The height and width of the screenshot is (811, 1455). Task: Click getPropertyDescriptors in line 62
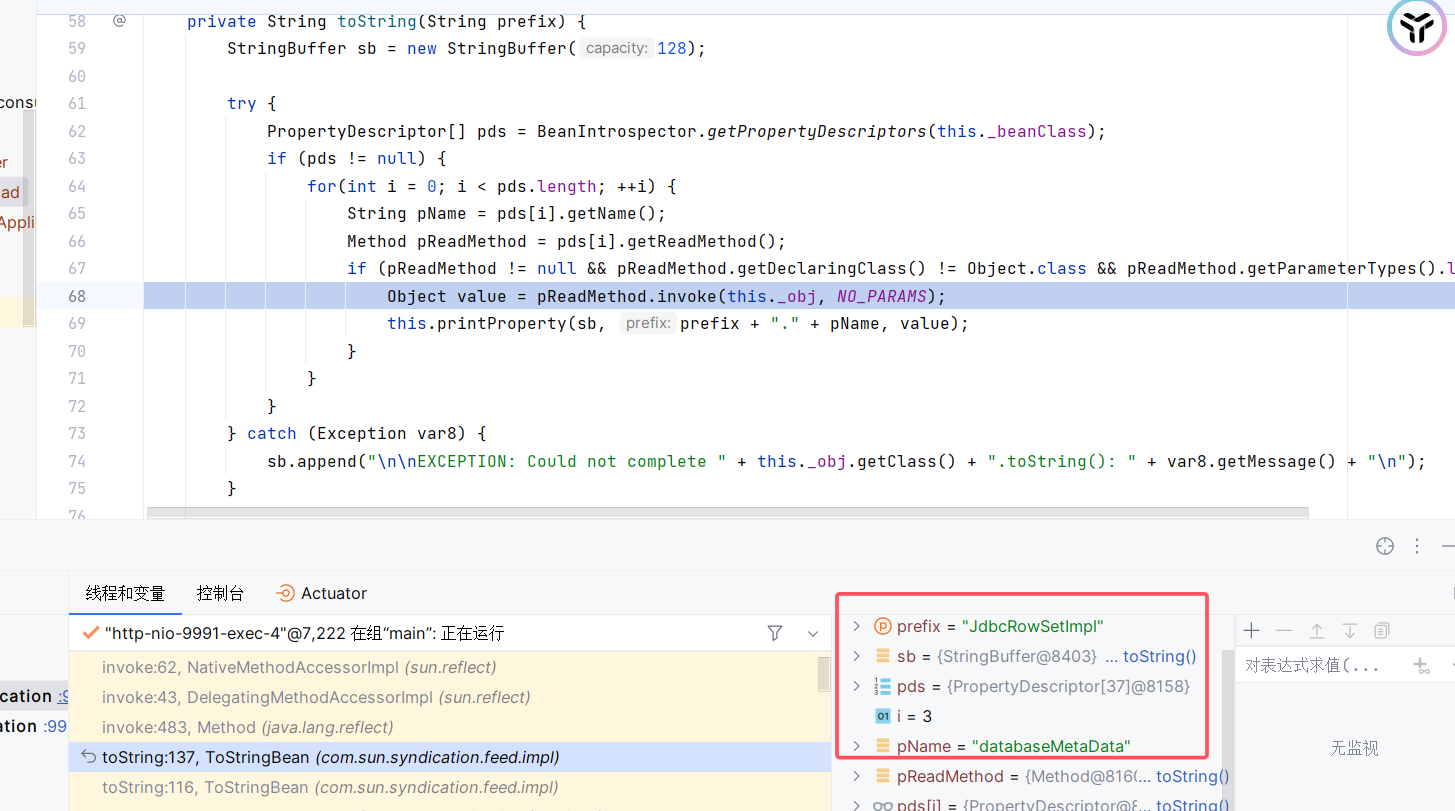pos(817,131)
